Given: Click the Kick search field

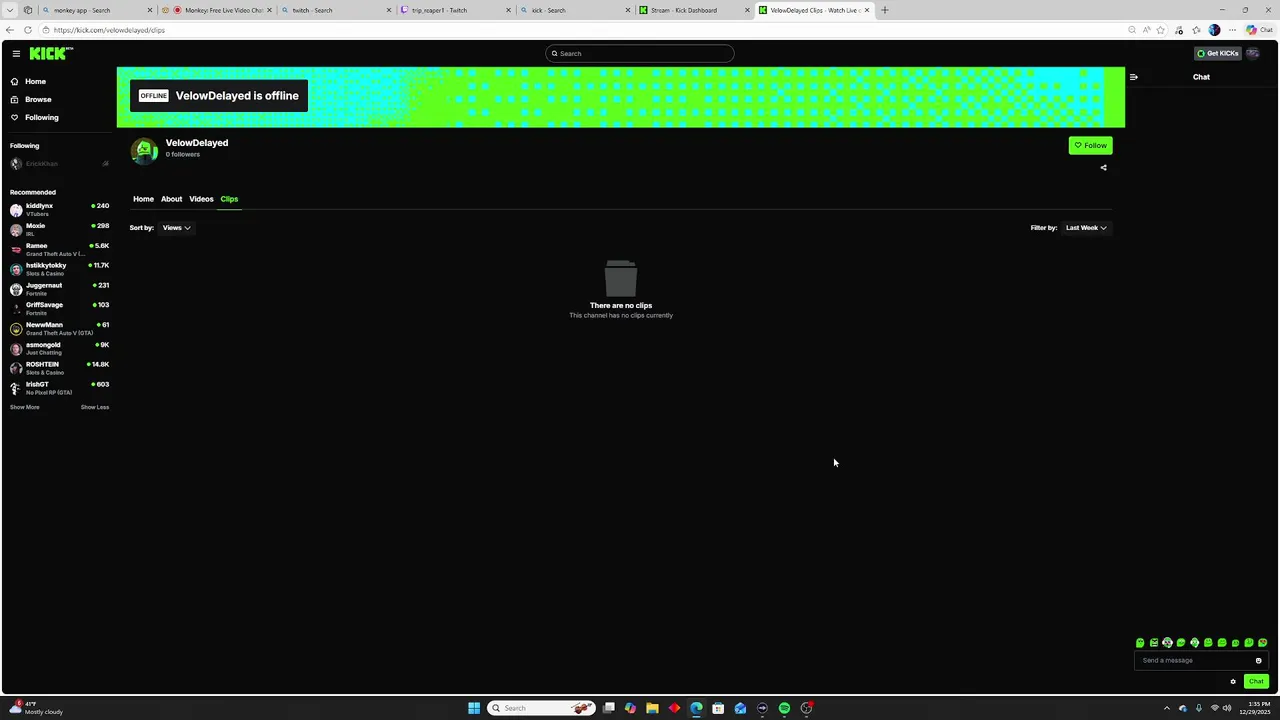Looking at the screenshot, I should click(640, 53).
